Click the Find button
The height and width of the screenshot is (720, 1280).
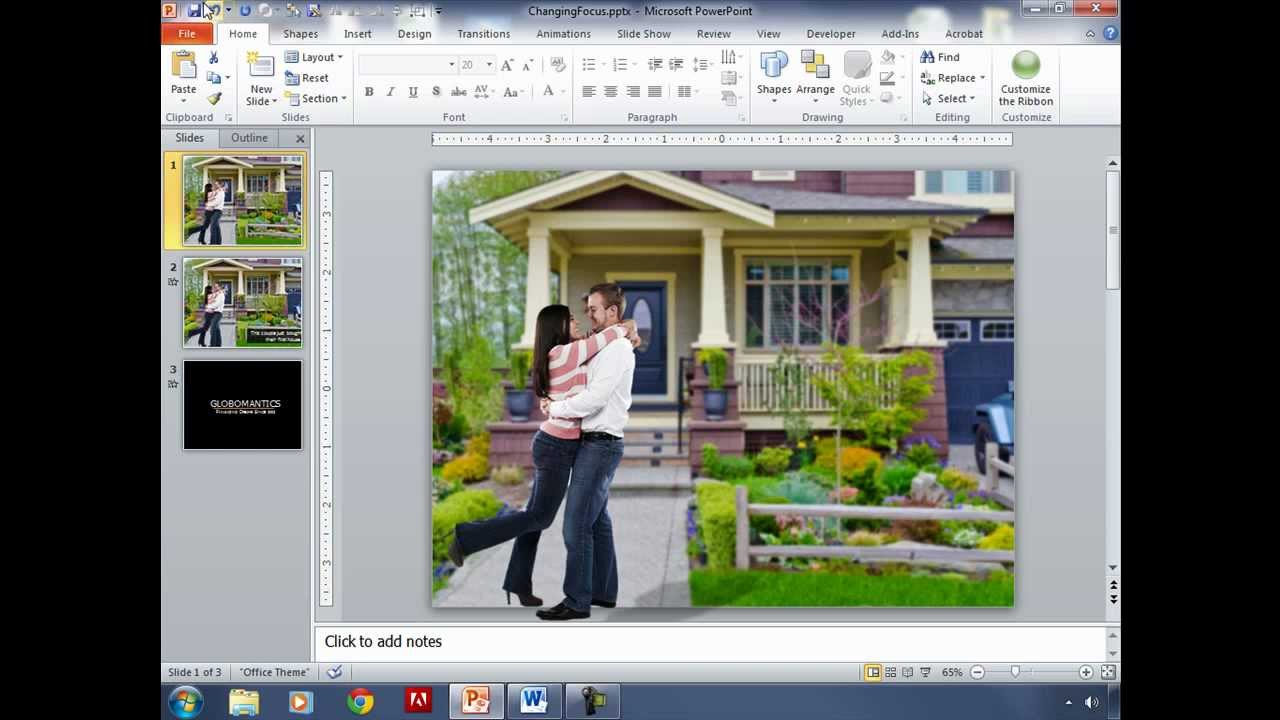pos(940,57)
